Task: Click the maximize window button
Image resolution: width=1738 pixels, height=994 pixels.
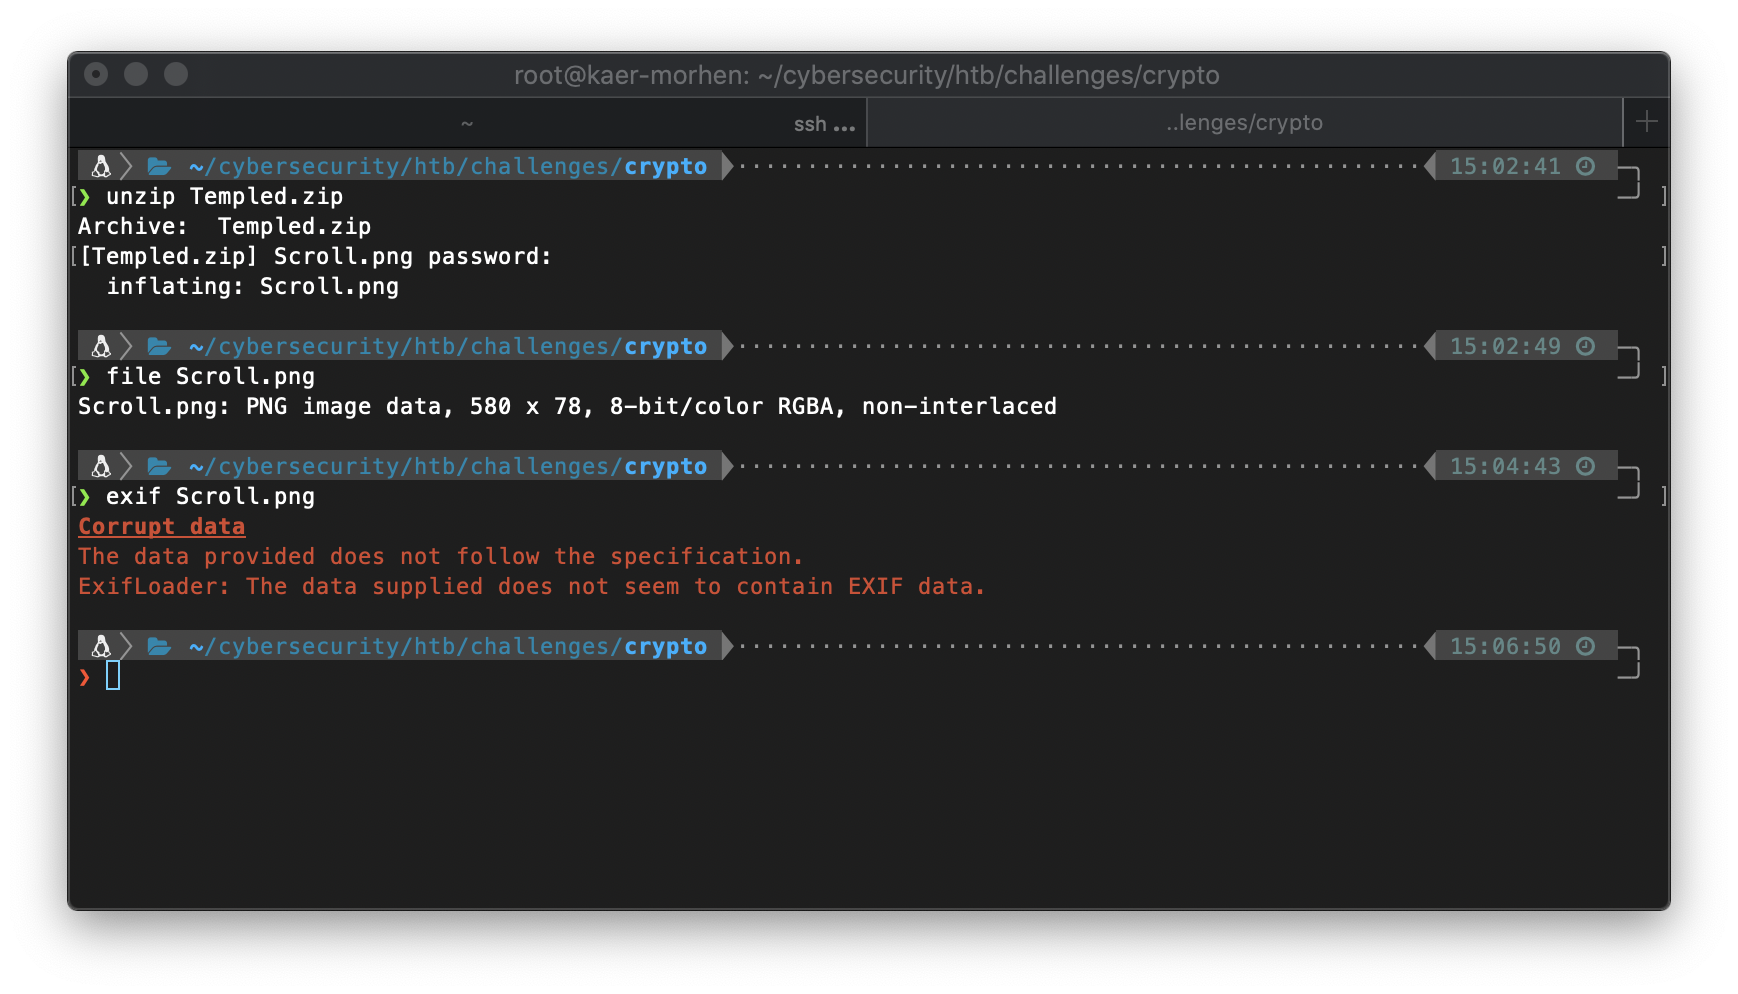Action: tap(176, 74)
